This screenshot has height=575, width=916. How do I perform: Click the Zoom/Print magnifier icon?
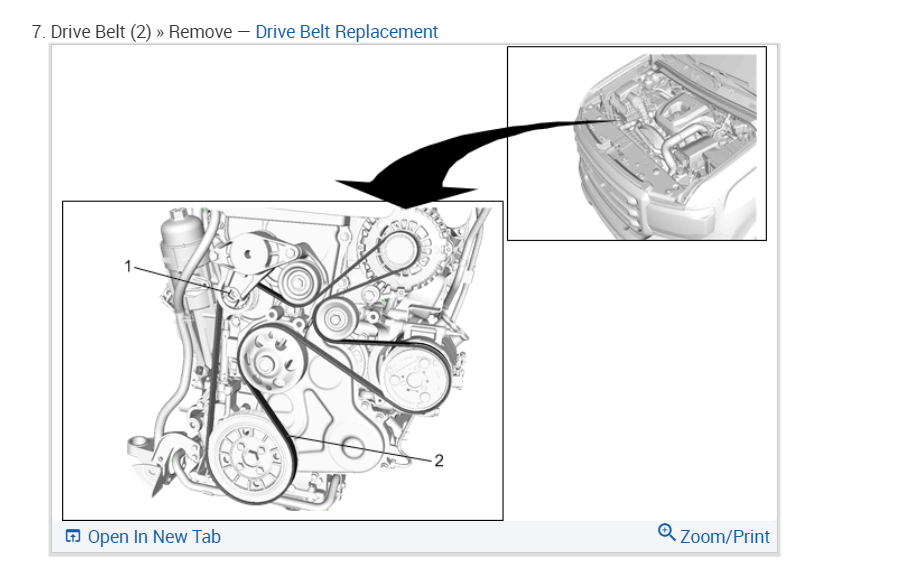point(666,532)
